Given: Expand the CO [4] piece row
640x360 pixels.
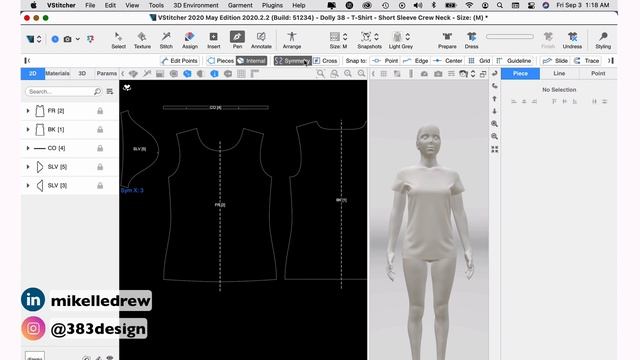Looking at the screenshot, I should click(28, 148).
